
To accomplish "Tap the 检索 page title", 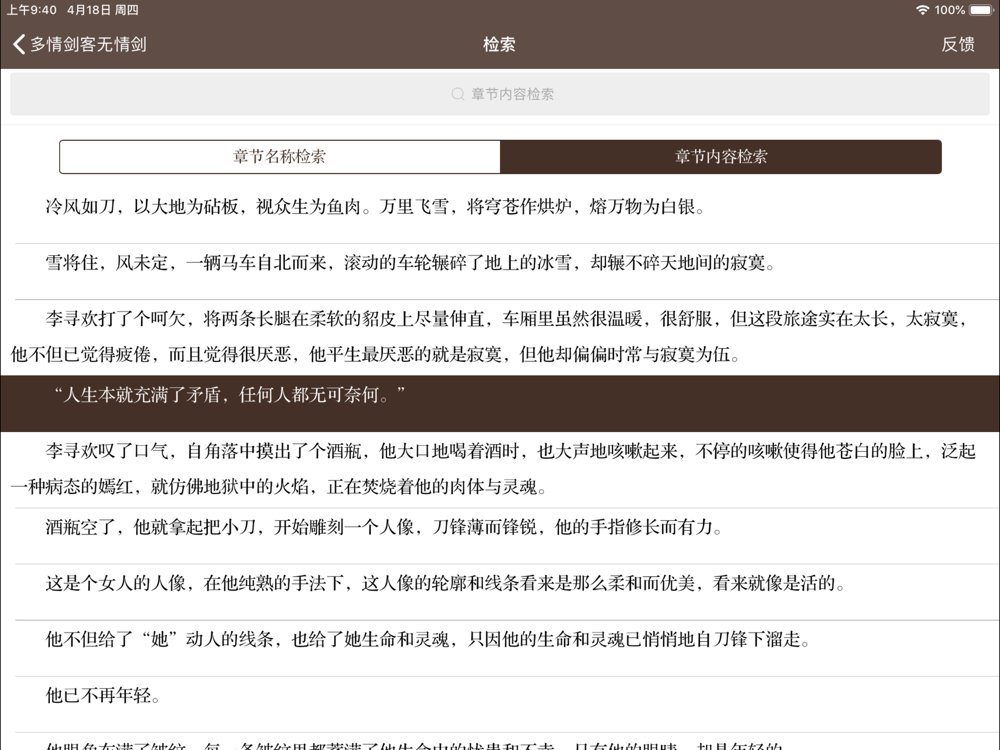I will point(499,44).
